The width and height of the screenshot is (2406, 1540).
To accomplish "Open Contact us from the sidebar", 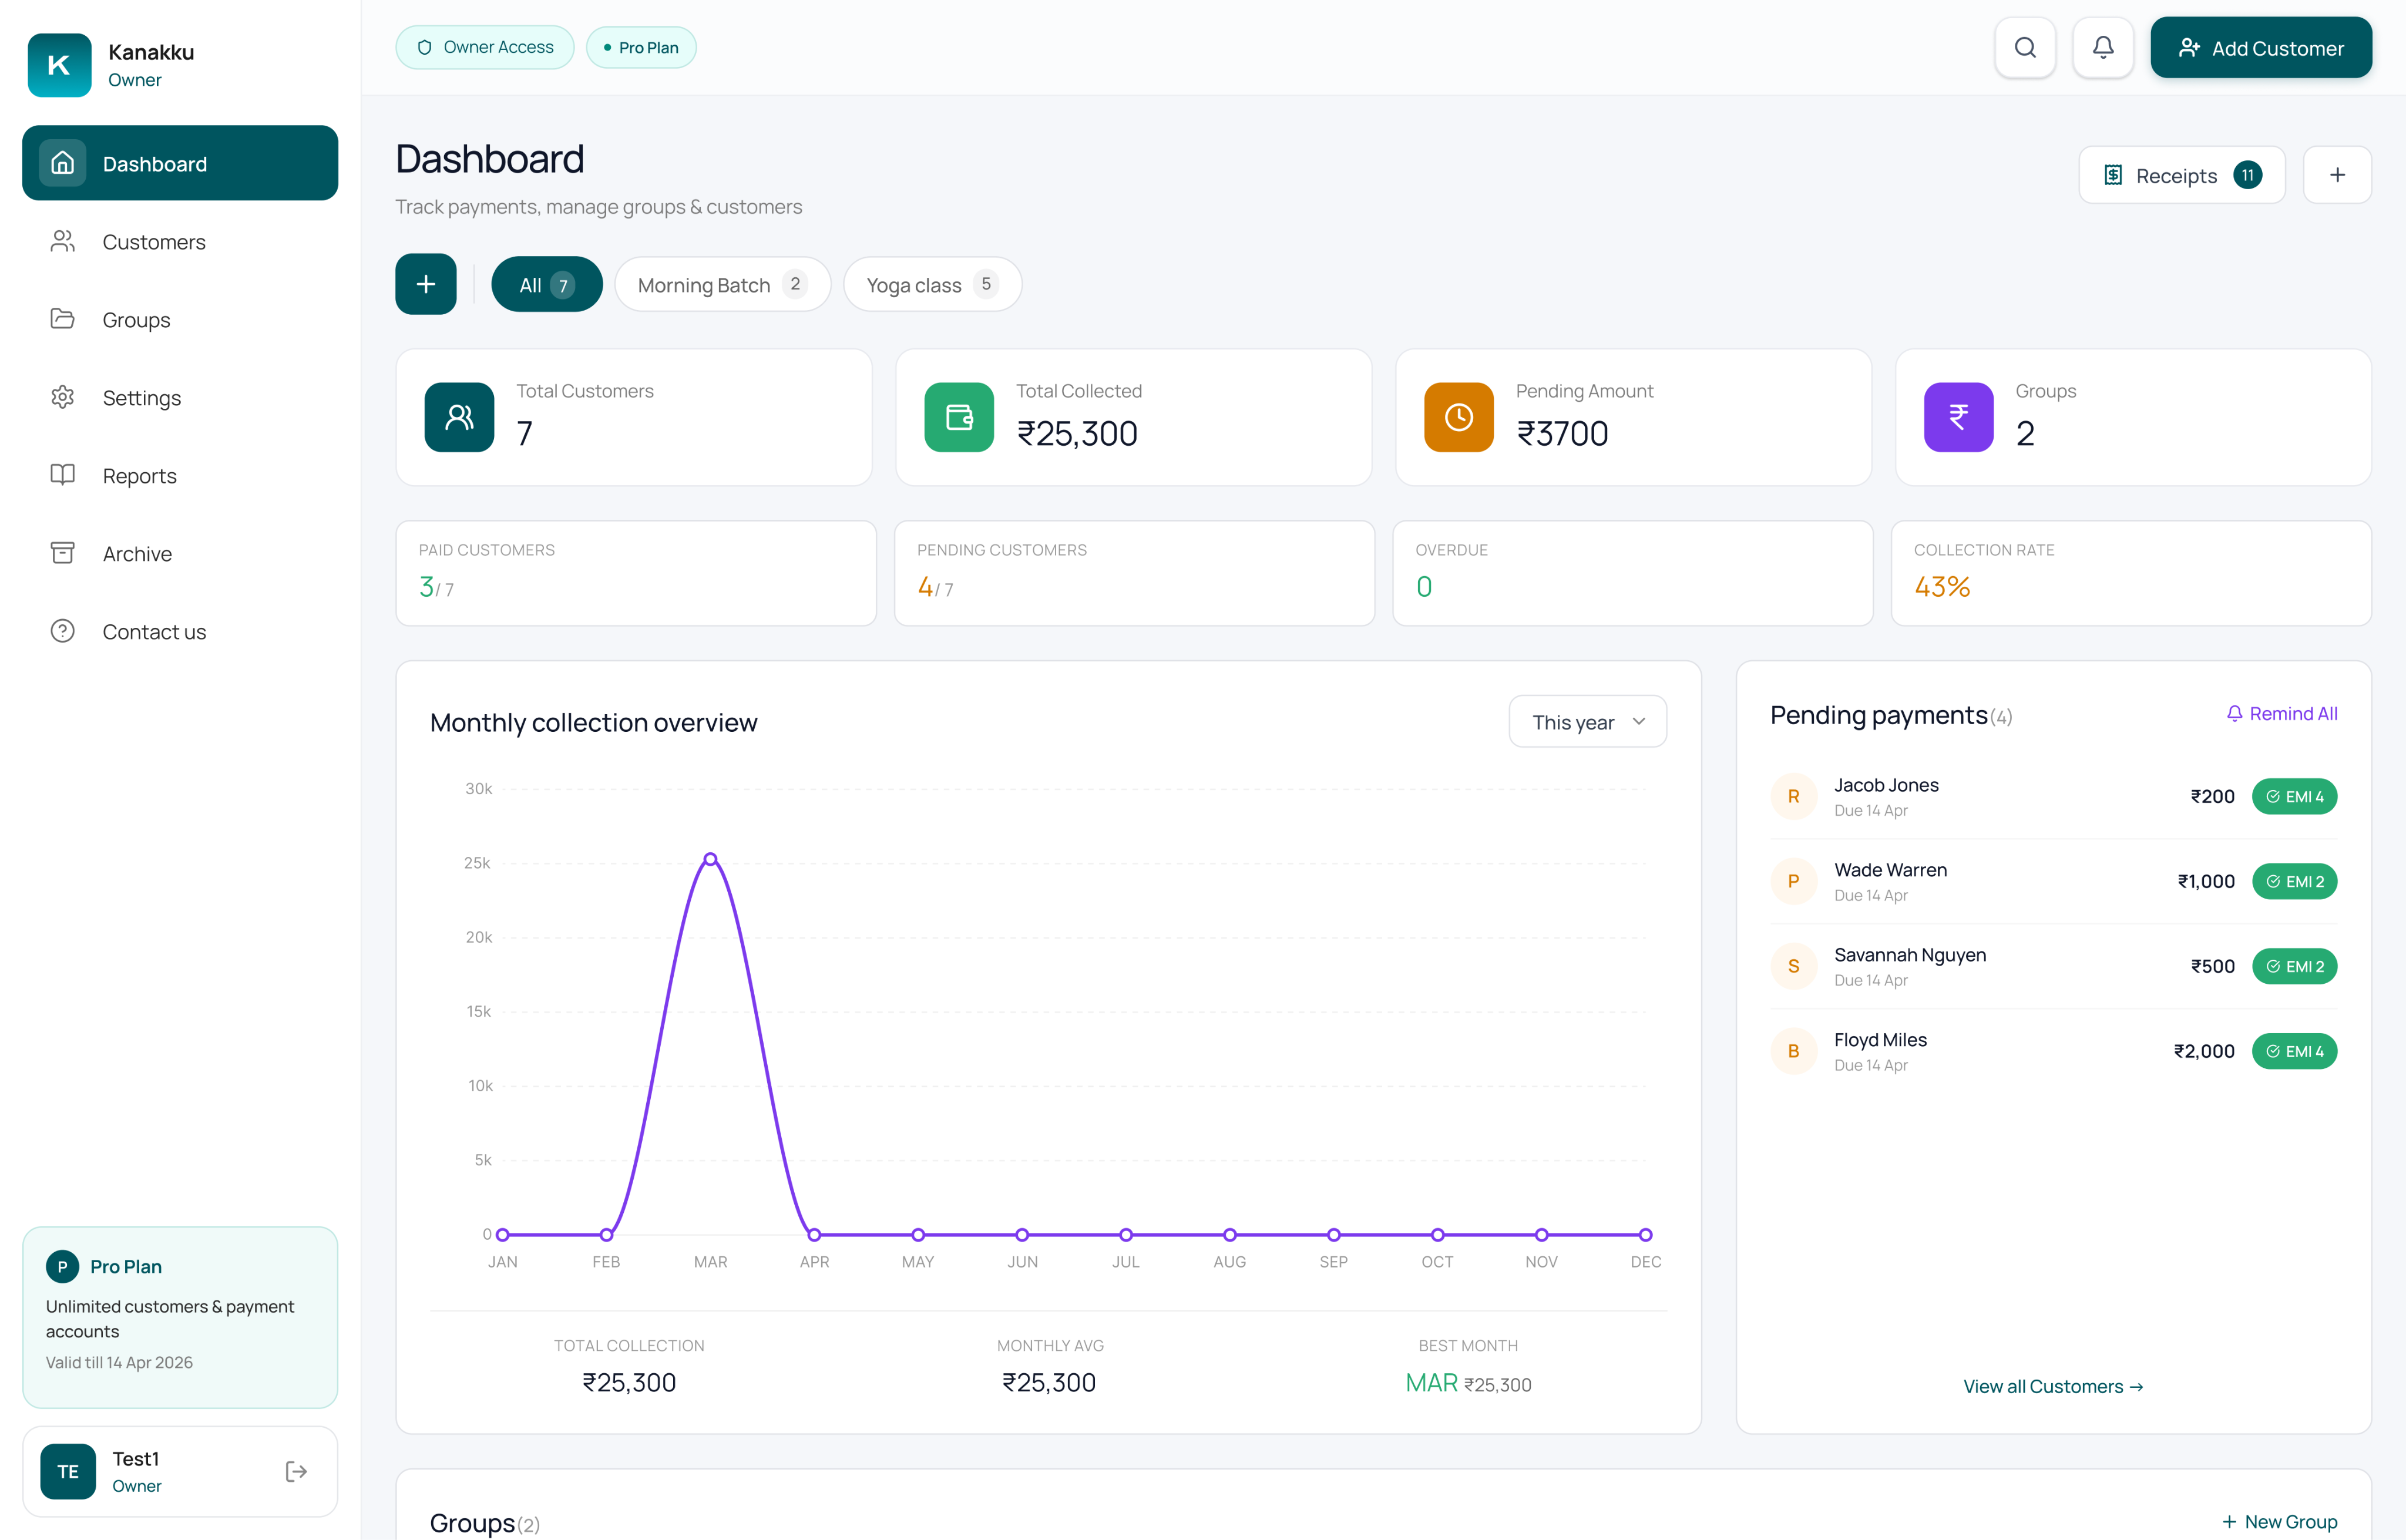I will point(155,631).
